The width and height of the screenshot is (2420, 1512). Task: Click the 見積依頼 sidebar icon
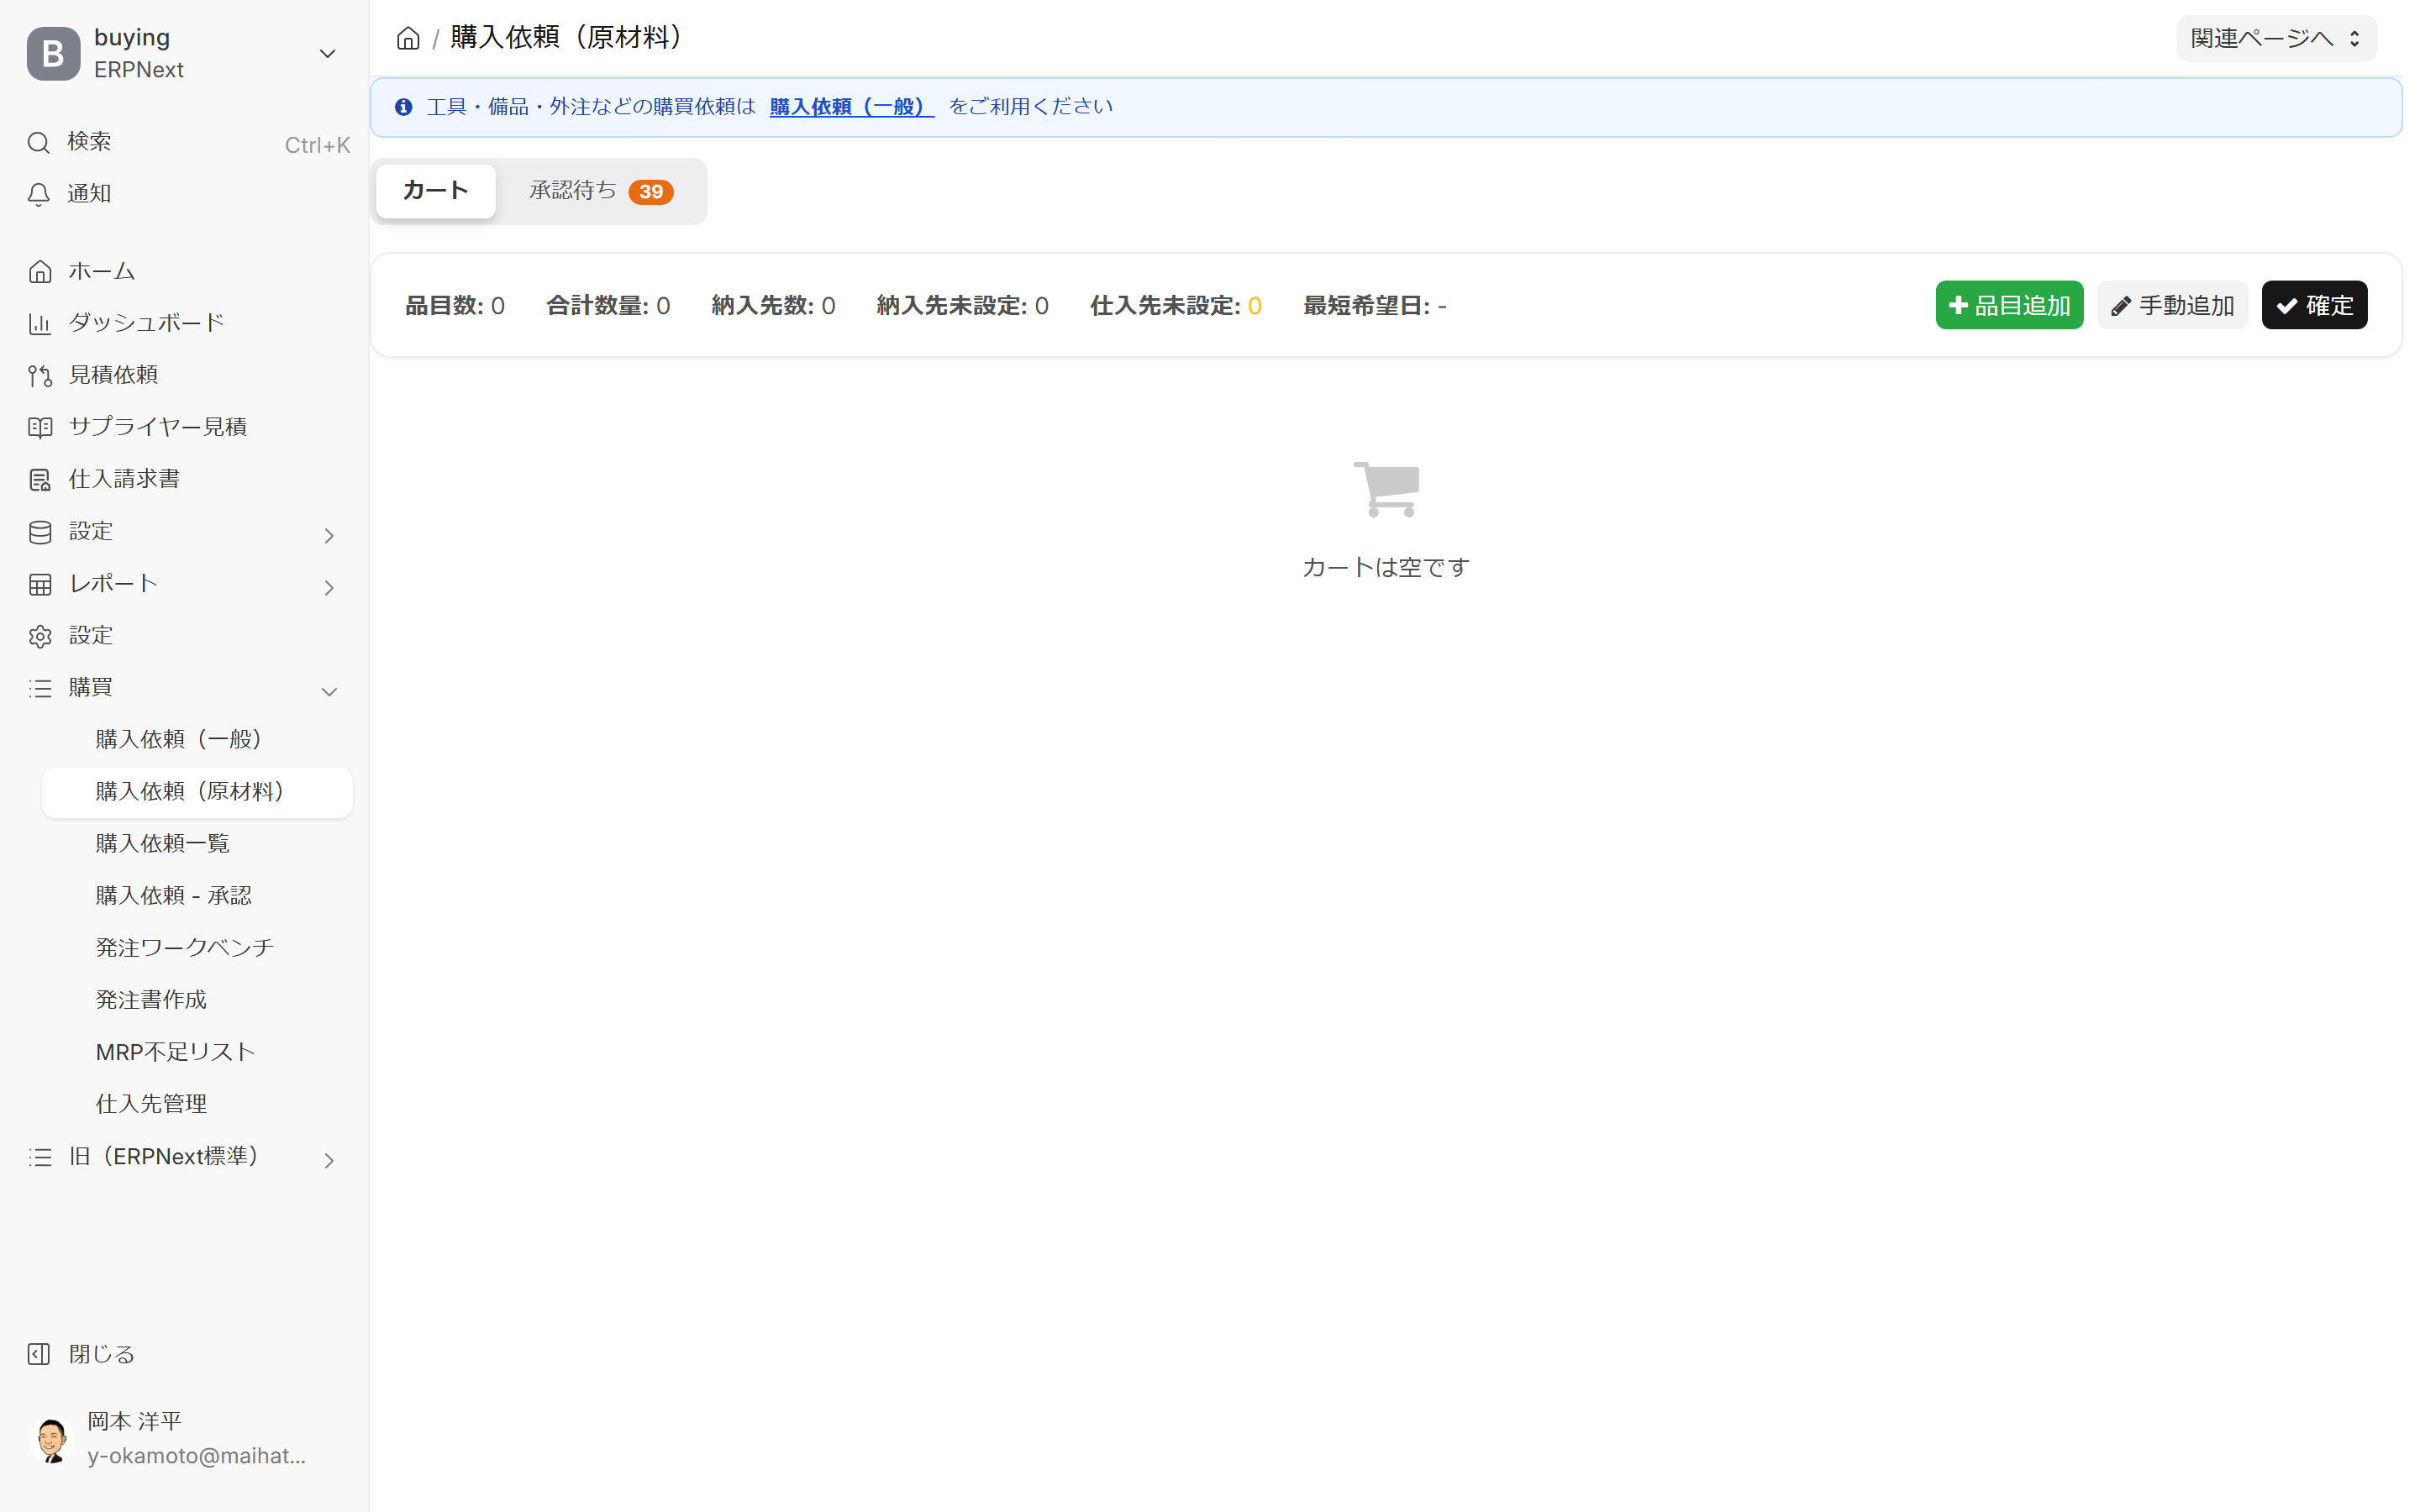tap(40, 375)
